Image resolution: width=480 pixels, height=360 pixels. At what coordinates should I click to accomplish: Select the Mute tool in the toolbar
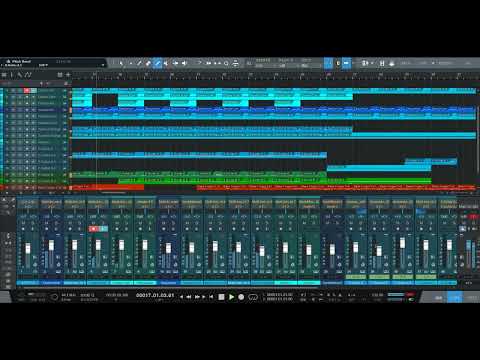pyautogui.click(x=166, y=63)
